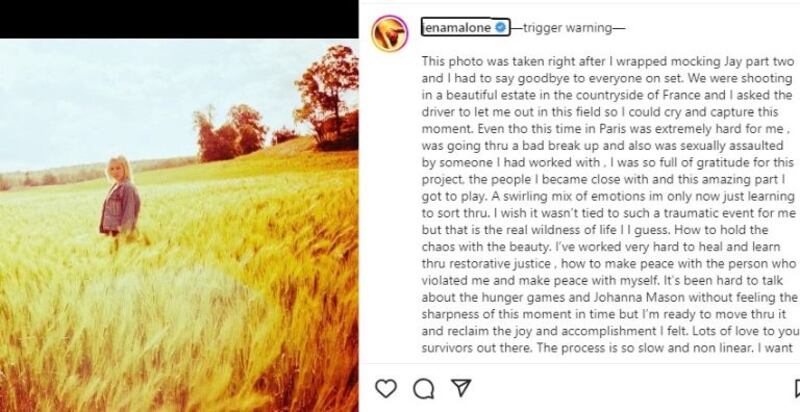Open comments via the speech bubble icon

[423, 388]
